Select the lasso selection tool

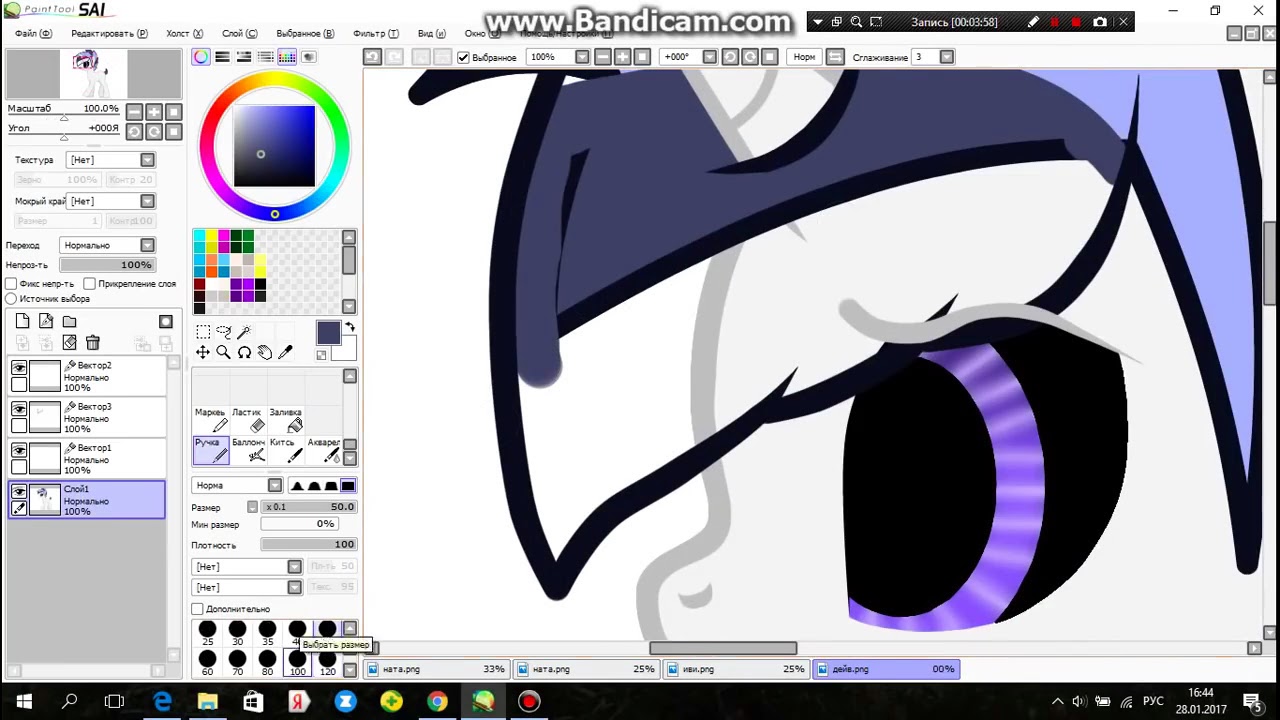pyautogui.click(x=224, y=332)
